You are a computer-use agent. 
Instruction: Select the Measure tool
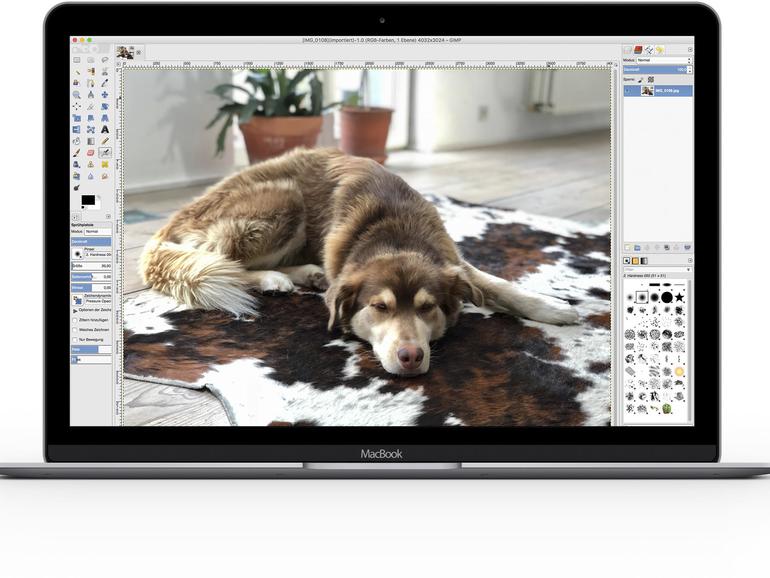tap(91, 95)
